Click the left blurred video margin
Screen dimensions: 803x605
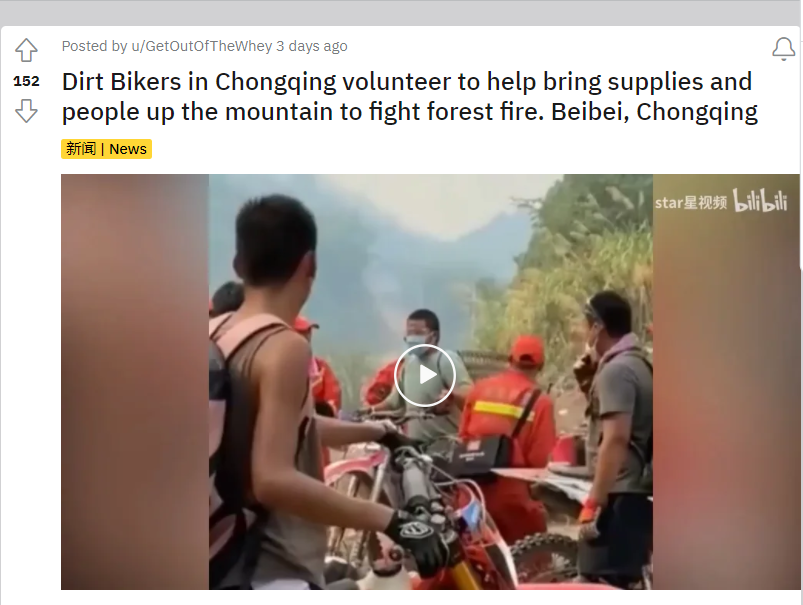(135, 382)
